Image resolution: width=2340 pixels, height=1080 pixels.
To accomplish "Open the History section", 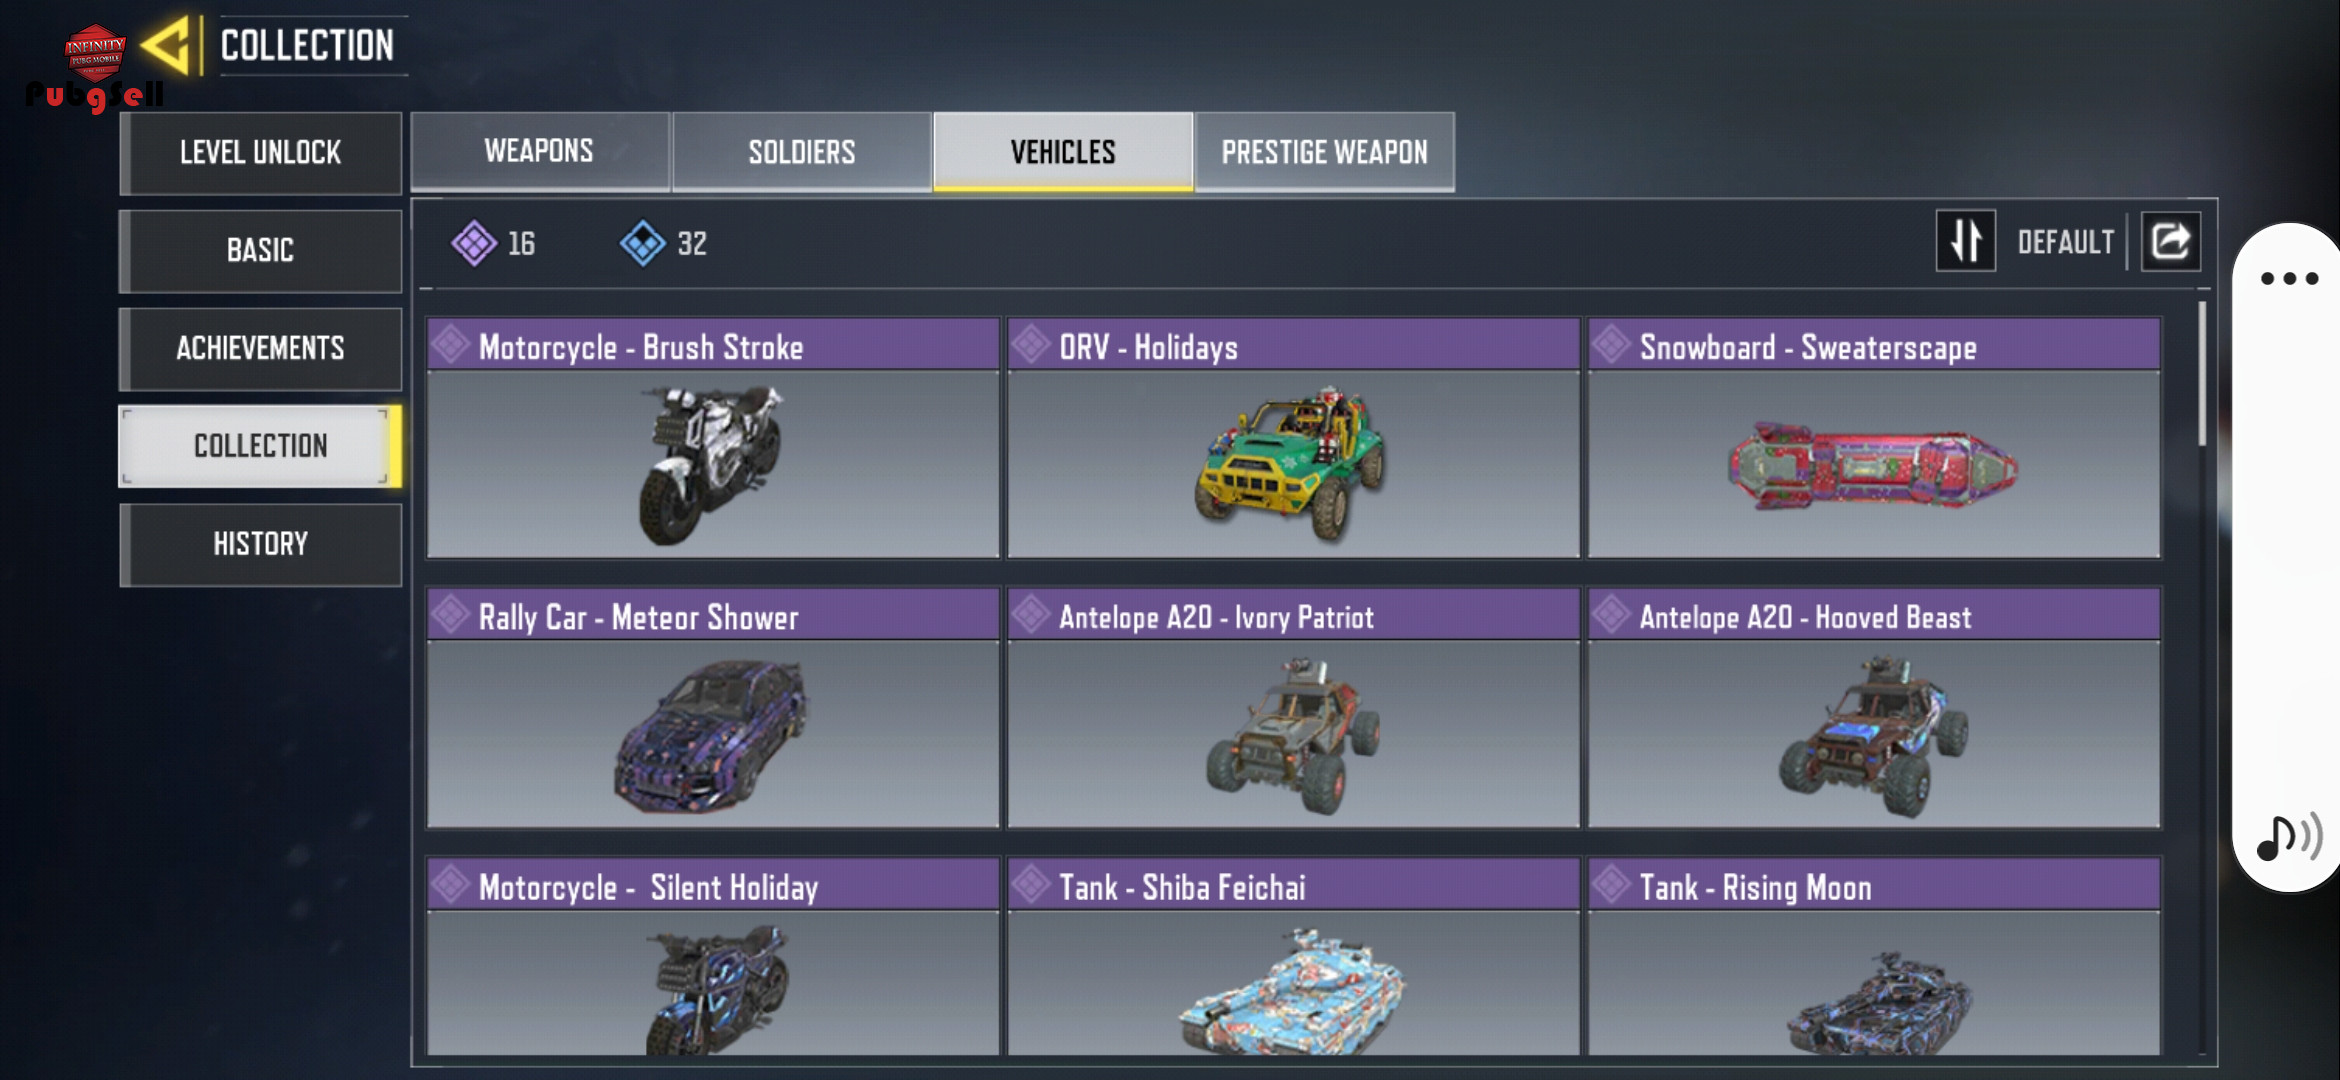I will pyautogui.click(x=260, y=544).
